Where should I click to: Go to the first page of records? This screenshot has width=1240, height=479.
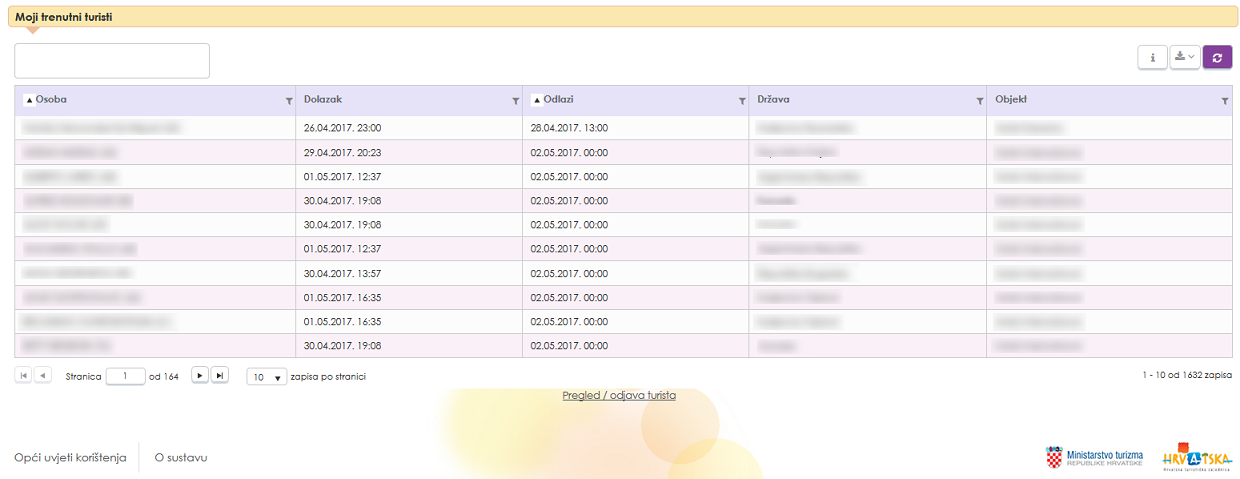pyautogui.click(x=23, y=375)
